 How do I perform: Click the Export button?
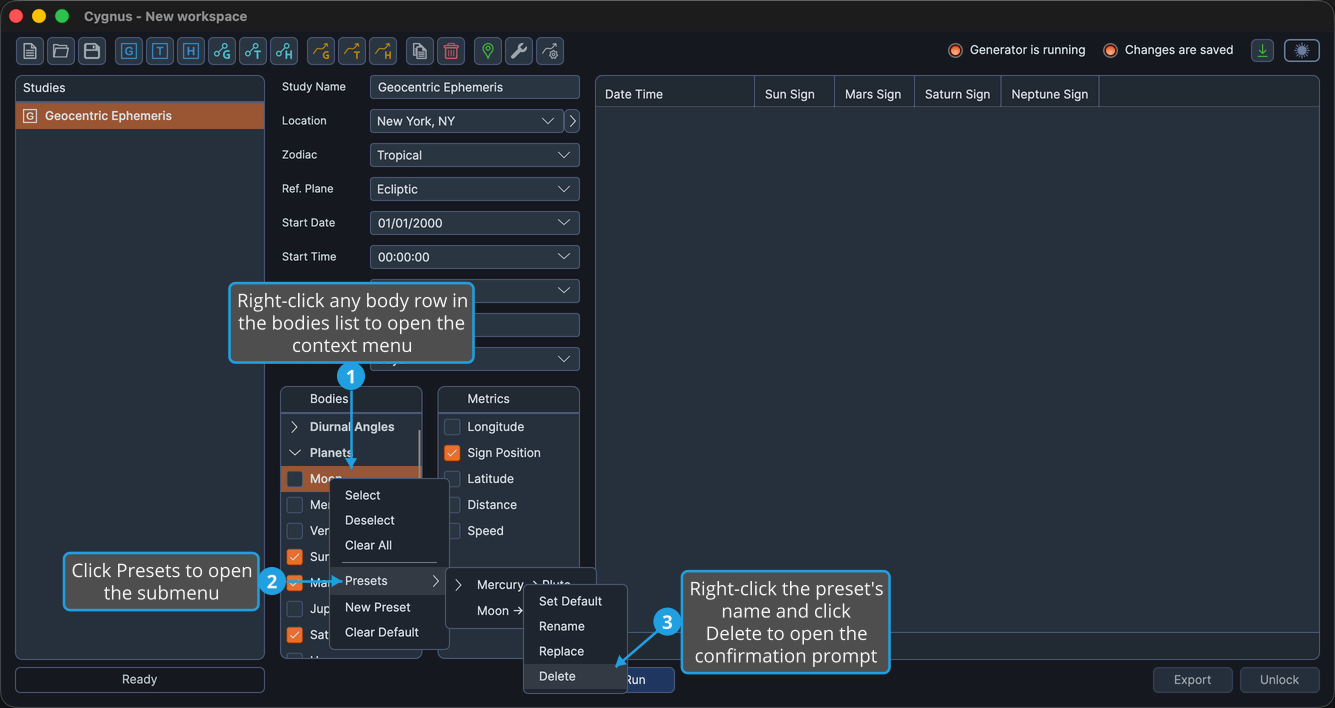point(1192,680)
